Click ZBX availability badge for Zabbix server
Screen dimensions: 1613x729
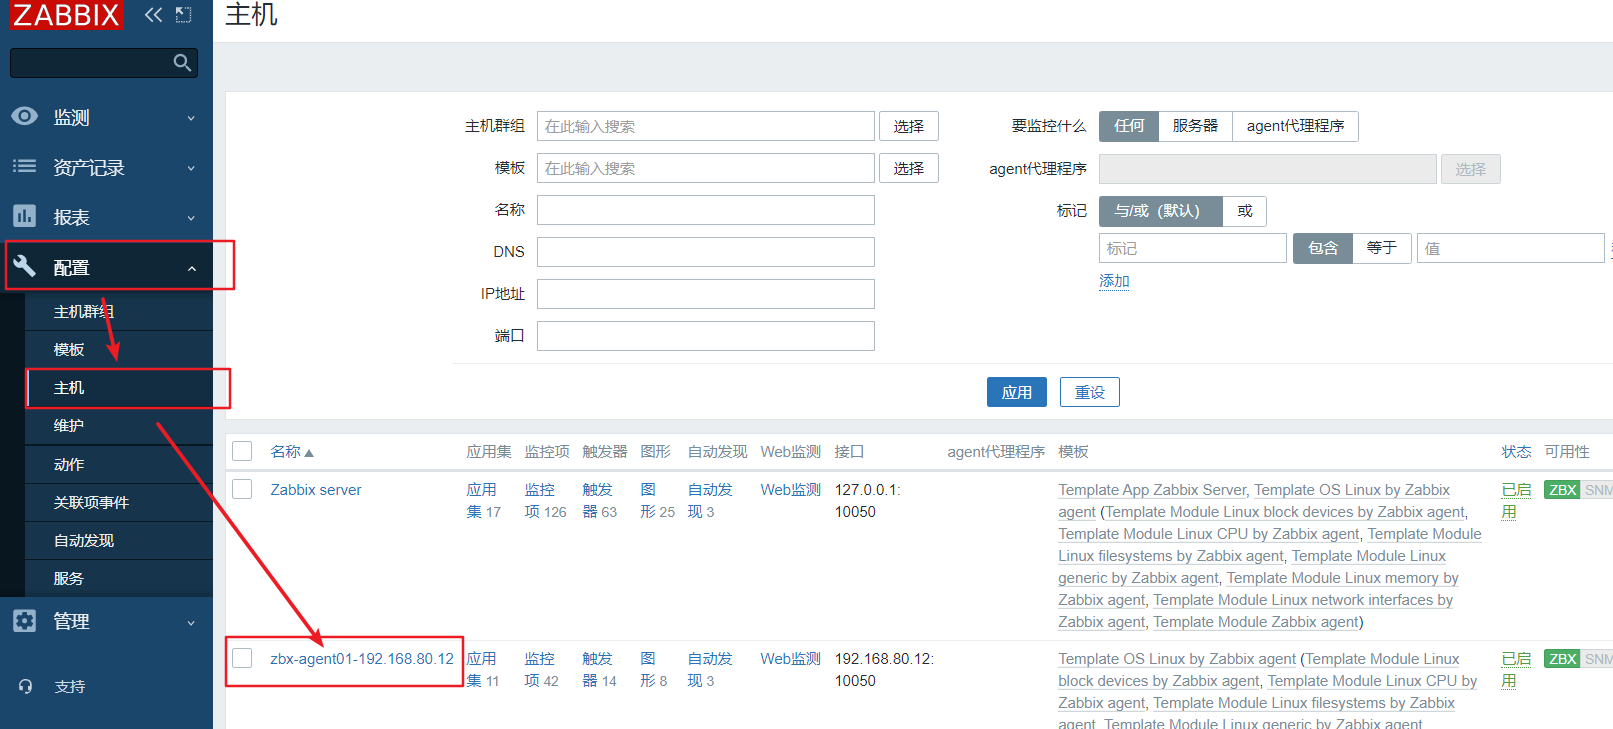(1562, 490)
